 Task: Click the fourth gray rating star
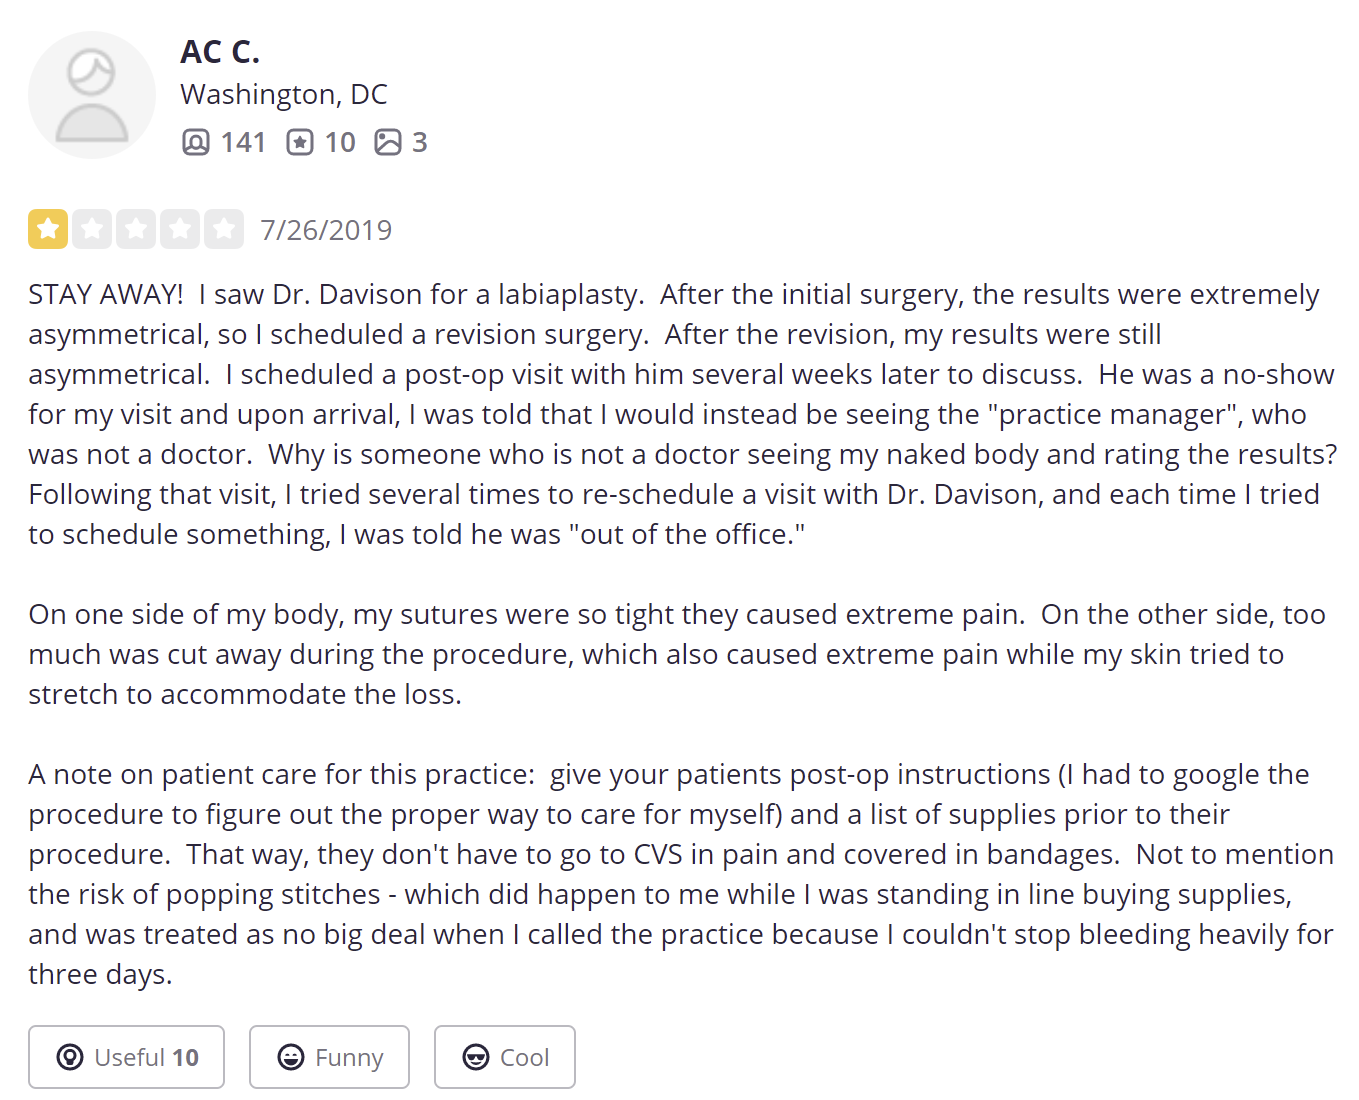[x=180, y=229]
